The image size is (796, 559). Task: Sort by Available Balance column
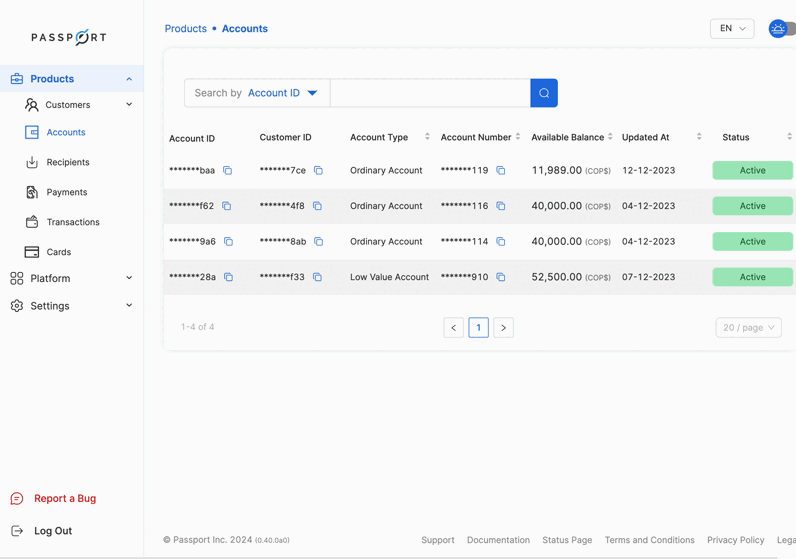tap(610, 137)
